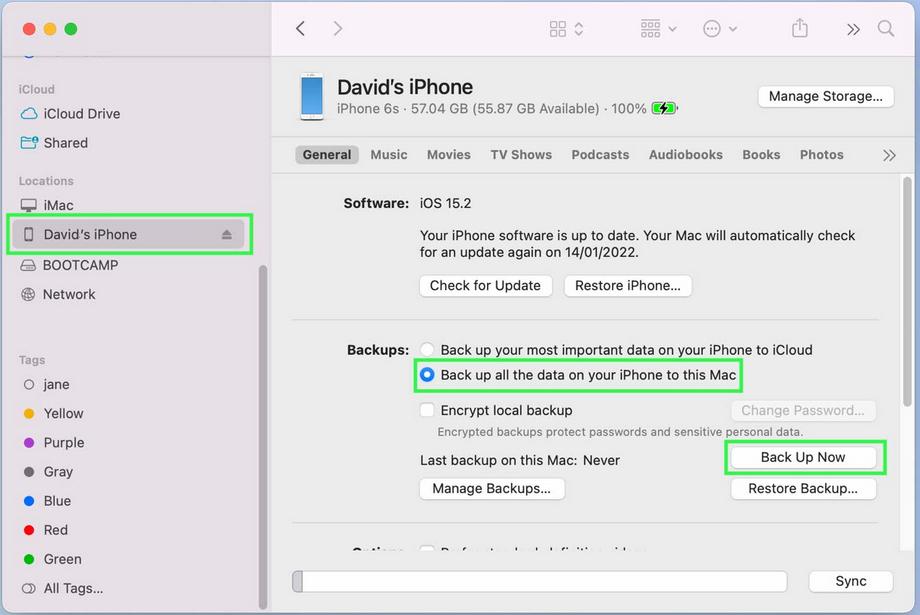The width and height of the screenshot is (920, 615).
Task: Open iCloud Drive in the sidebar
Action: pyautogui.click(x=81, y=114)
